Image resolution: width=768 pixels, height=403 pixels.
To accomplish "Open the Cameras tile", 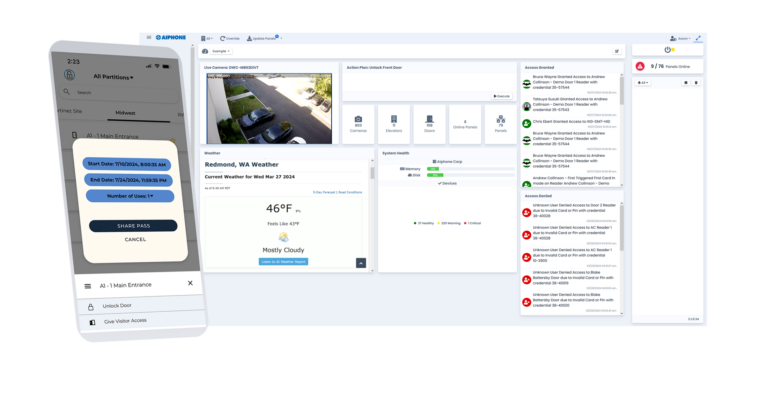I will (x=358, y=124).
